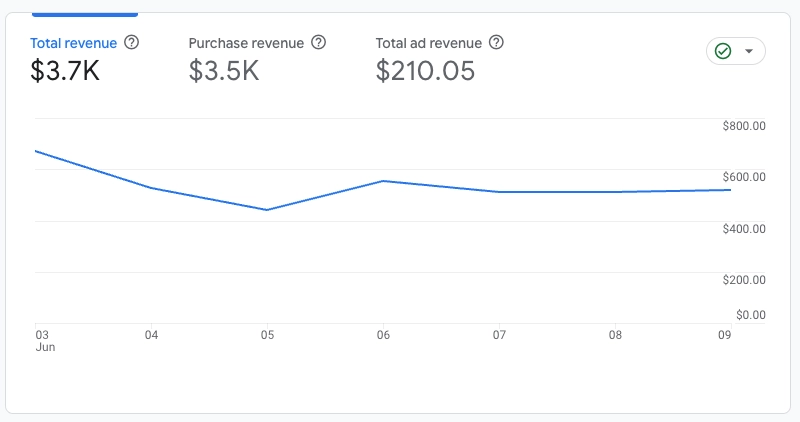Click the line's data point for Jun 08

tap(614, 192)
